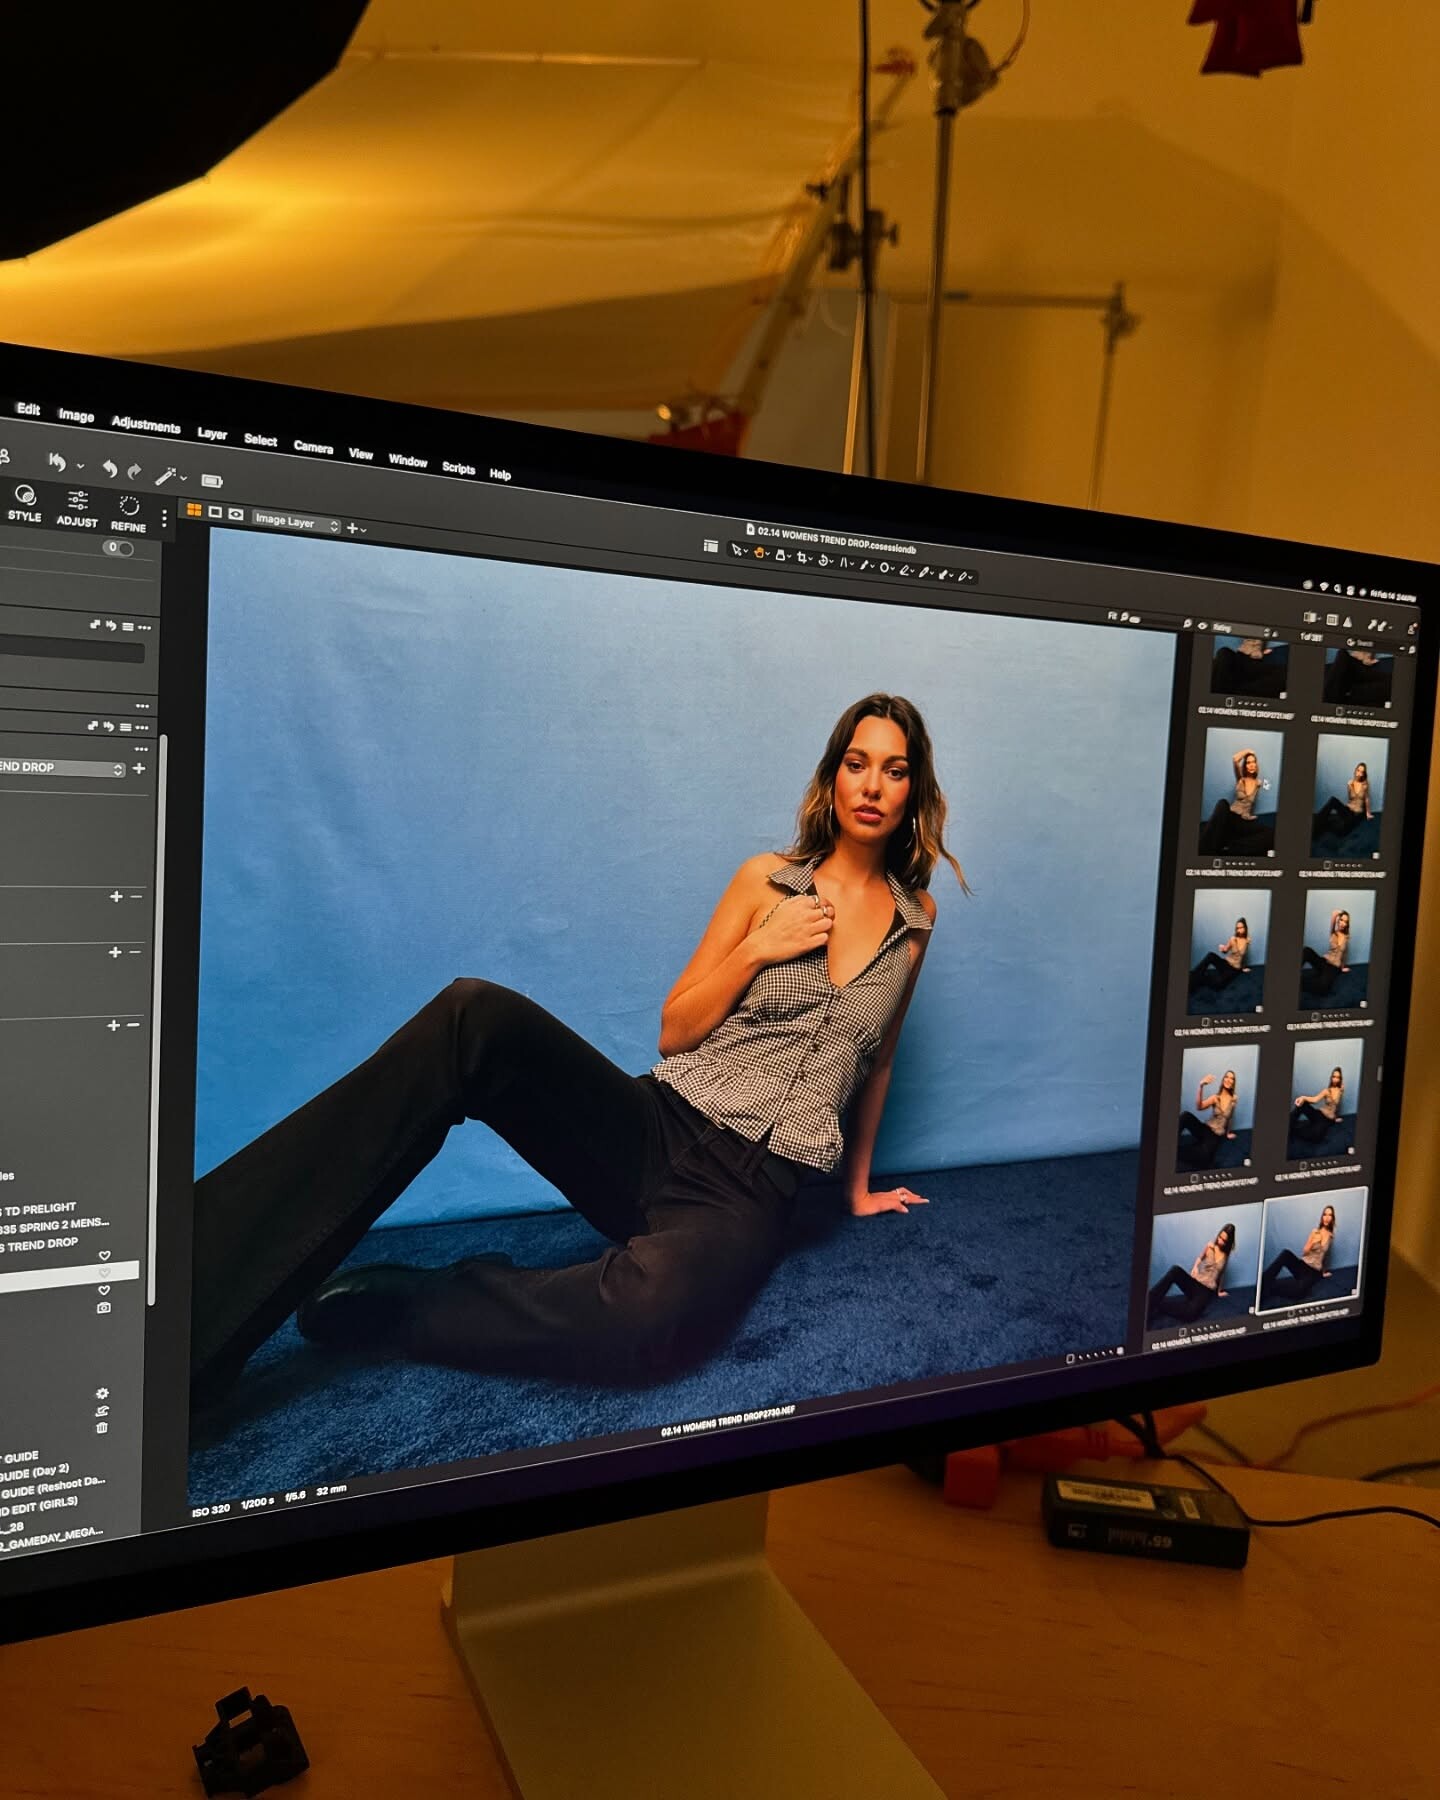The height and width of the screenshot is (1800, 1440).
Task: Select thumbnail of model with raised arm
Action: 1241,790
